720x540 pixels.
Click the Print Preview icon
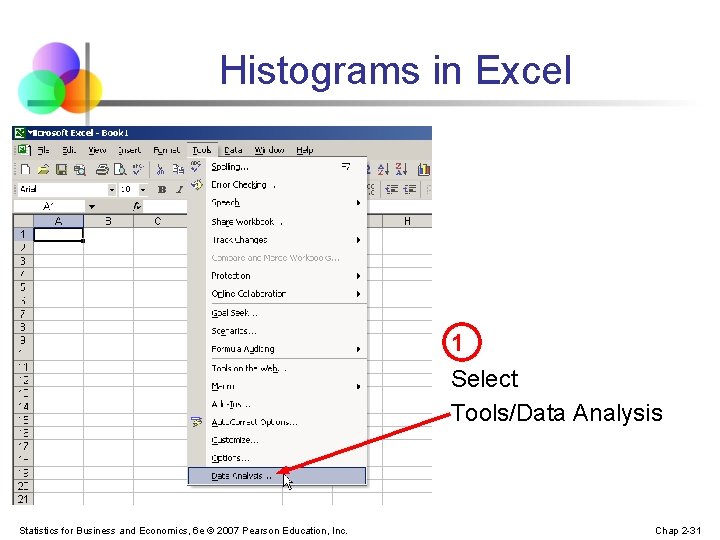[x=120, y=169]
